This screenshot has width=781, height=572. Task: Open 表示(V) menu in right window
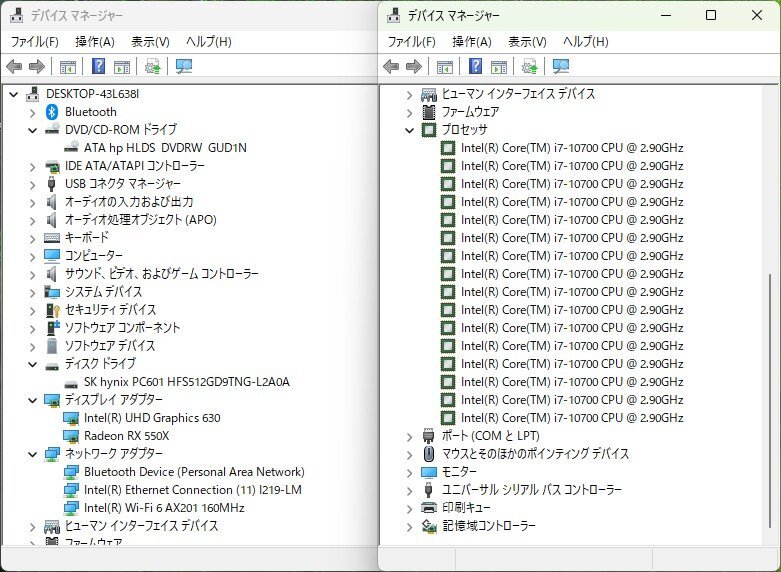click(x=527, y=42)
